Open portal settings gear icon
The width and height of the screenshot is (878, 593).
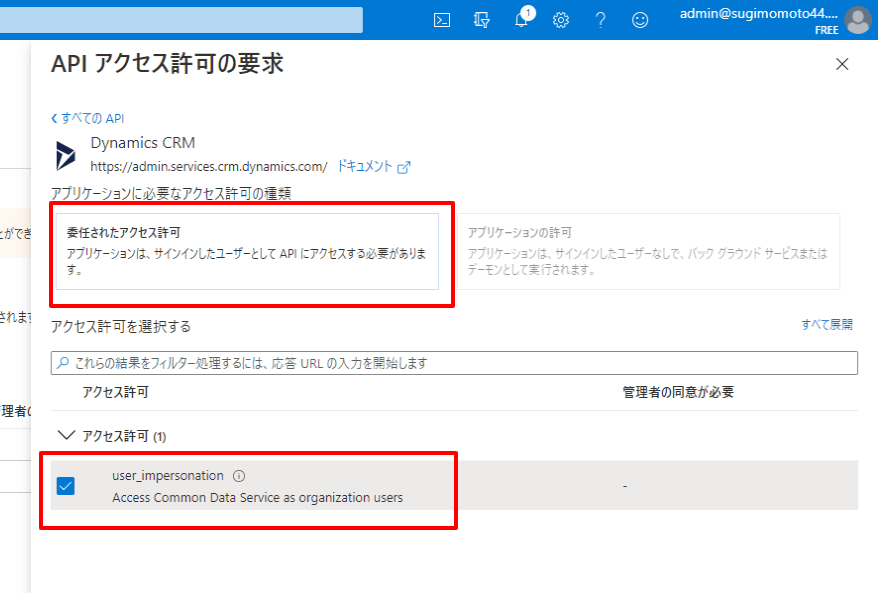[561, 21]
